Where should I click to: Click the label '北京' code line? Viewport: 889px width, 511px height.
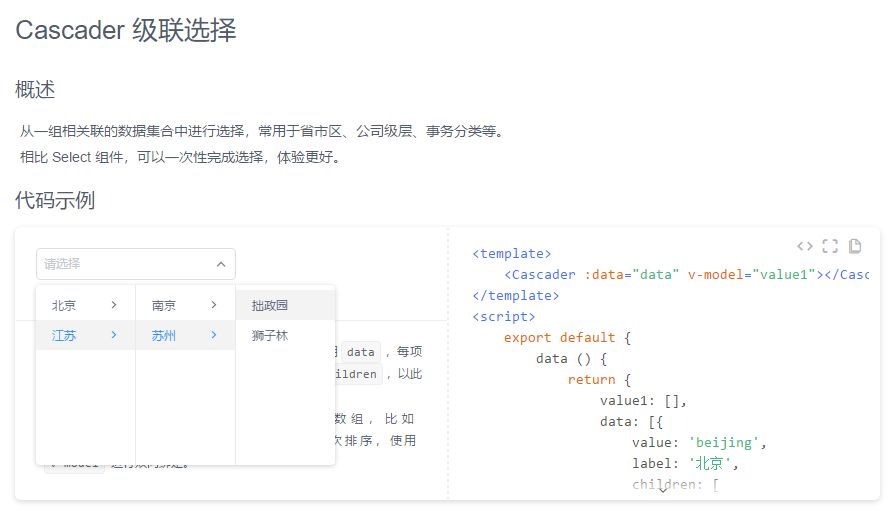(685, 464)
